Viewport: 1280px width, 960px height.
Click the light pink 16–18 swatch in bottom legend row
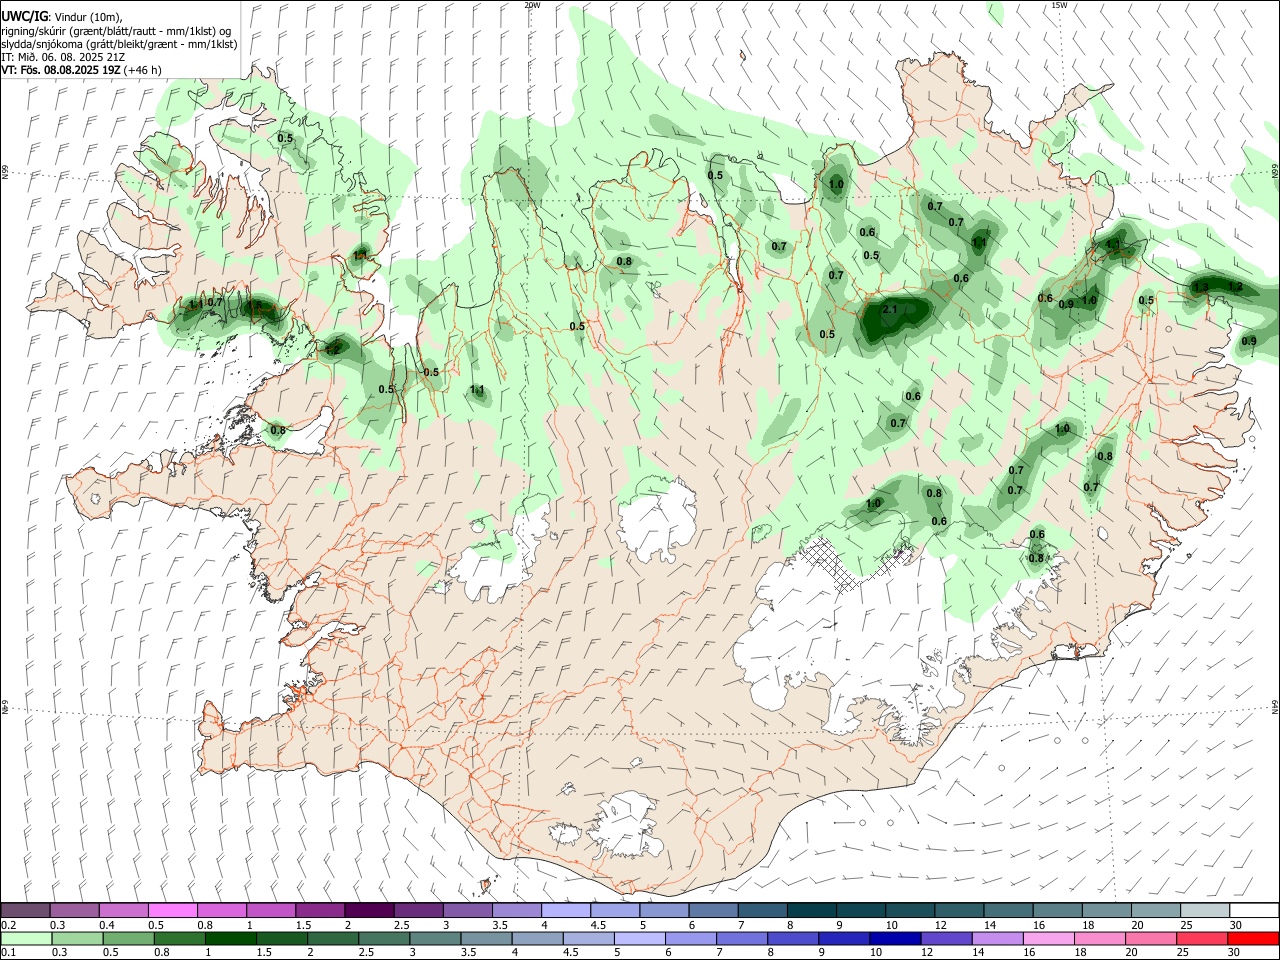[x=1048, y=938]
